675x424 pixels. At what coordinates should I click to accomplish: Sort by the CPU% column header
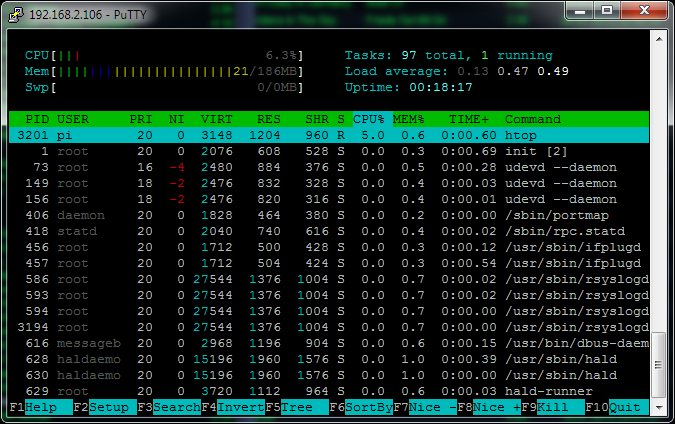click(366, 119)
